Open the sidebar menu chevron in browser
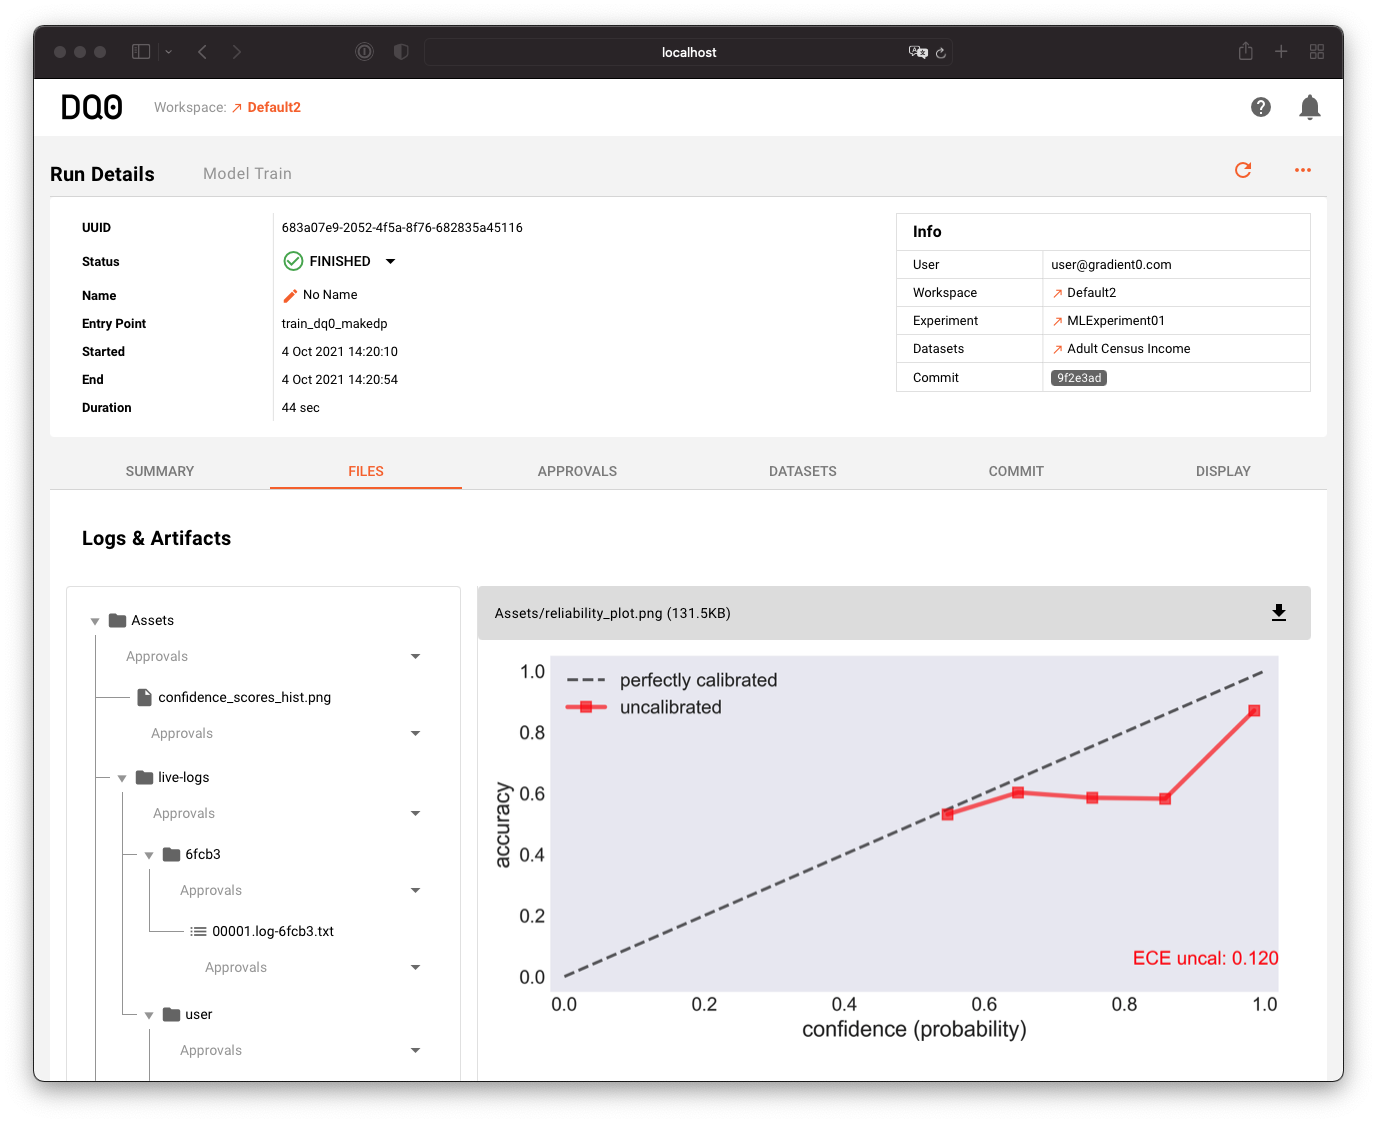 (x=169, y=52)
